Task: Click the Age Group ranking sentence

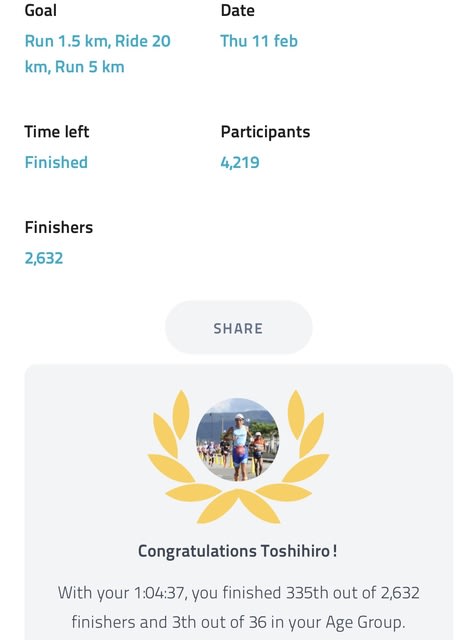Action: 239,622
